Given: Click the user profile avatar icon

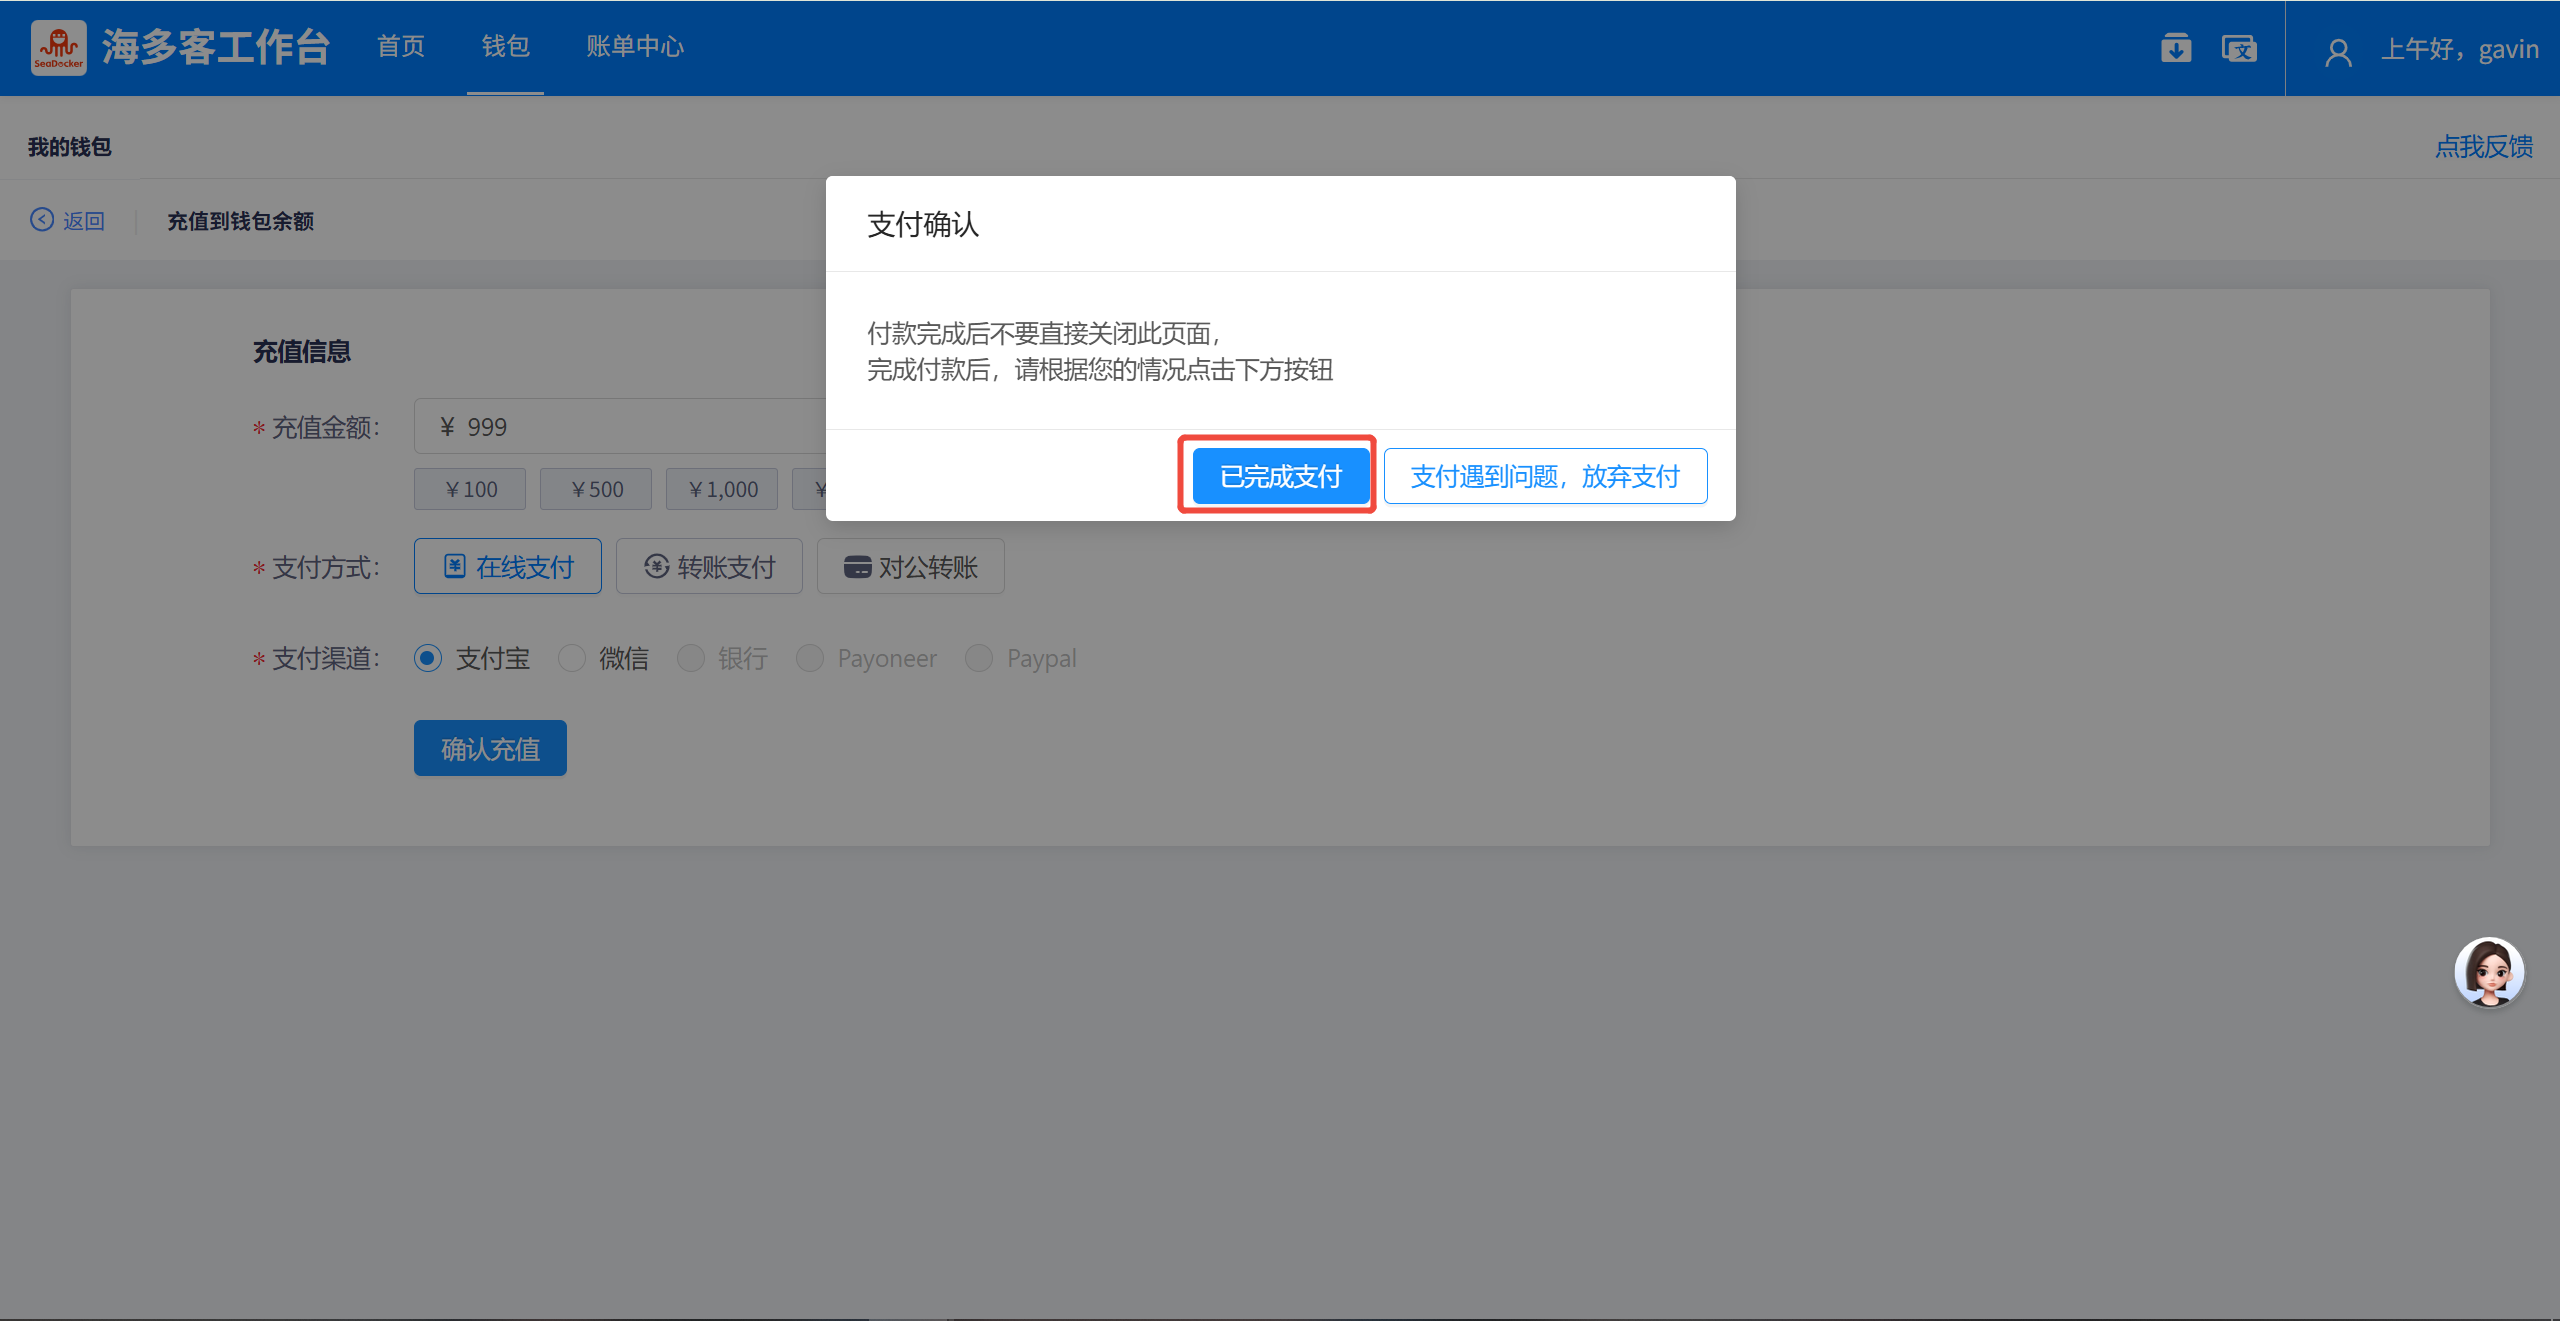Looking at the screenshot, I should click(x=2337, y=51).
